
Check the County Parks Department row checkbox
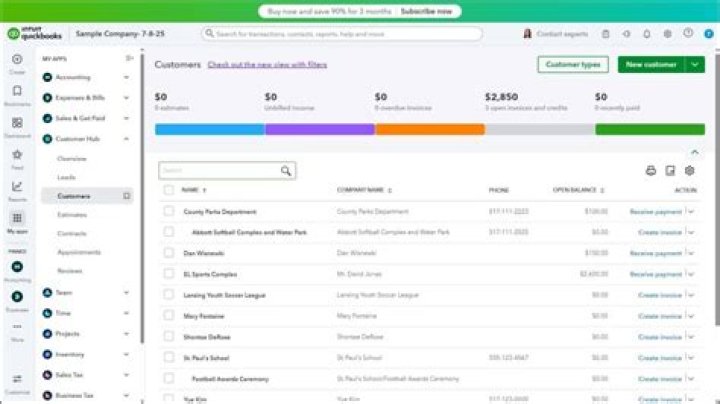tap(169, 211)
